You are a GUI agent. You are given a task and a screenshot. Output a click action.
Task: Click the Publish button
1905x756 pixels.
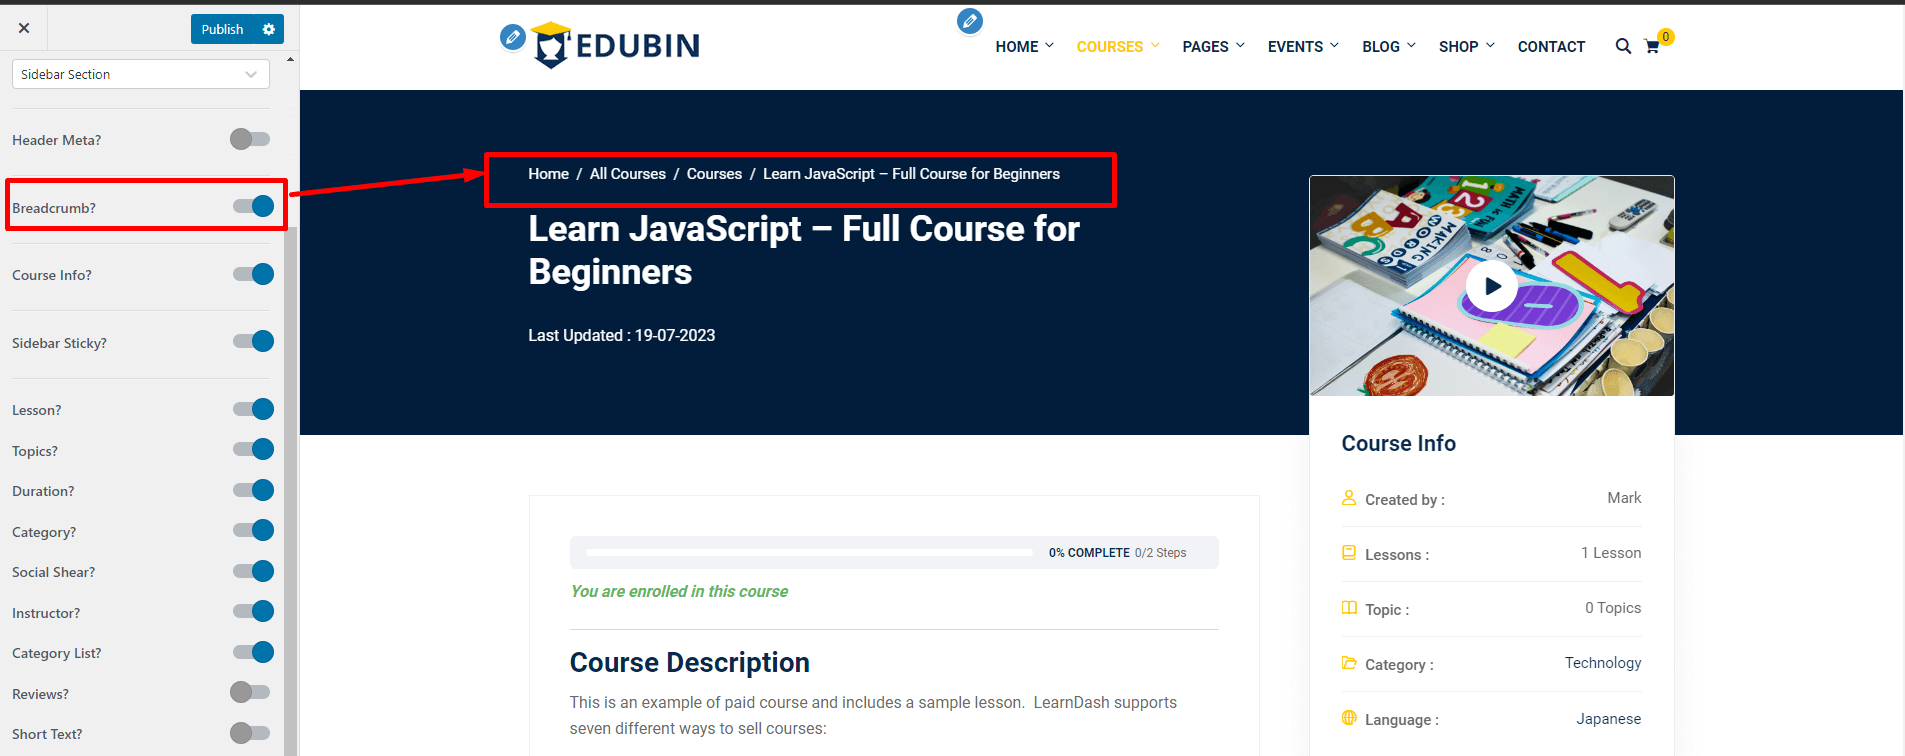(x=222, y=30)
